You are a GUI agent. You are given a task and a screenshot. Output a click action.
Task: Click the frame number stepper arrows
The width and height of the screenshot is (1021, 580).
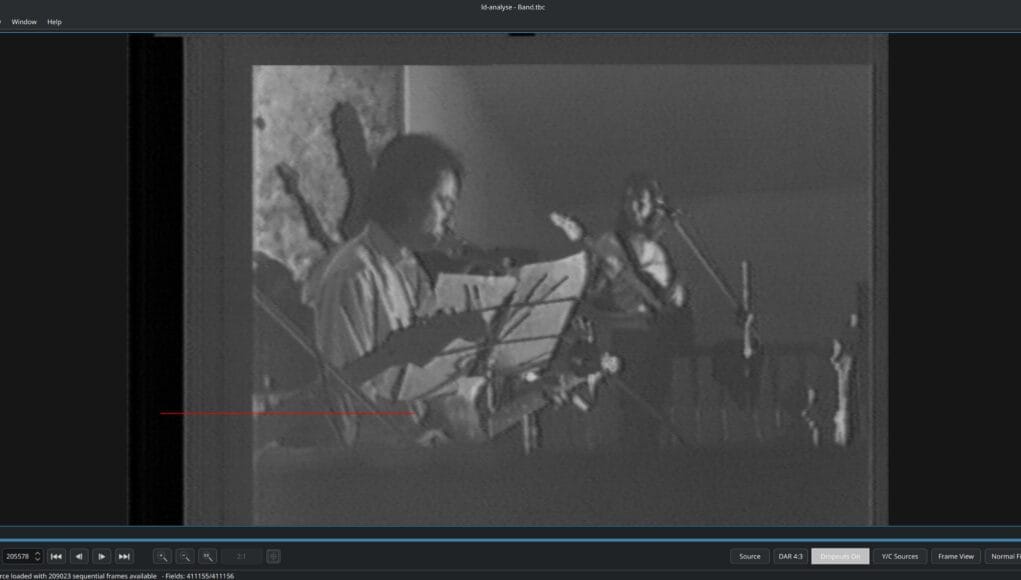37,556
